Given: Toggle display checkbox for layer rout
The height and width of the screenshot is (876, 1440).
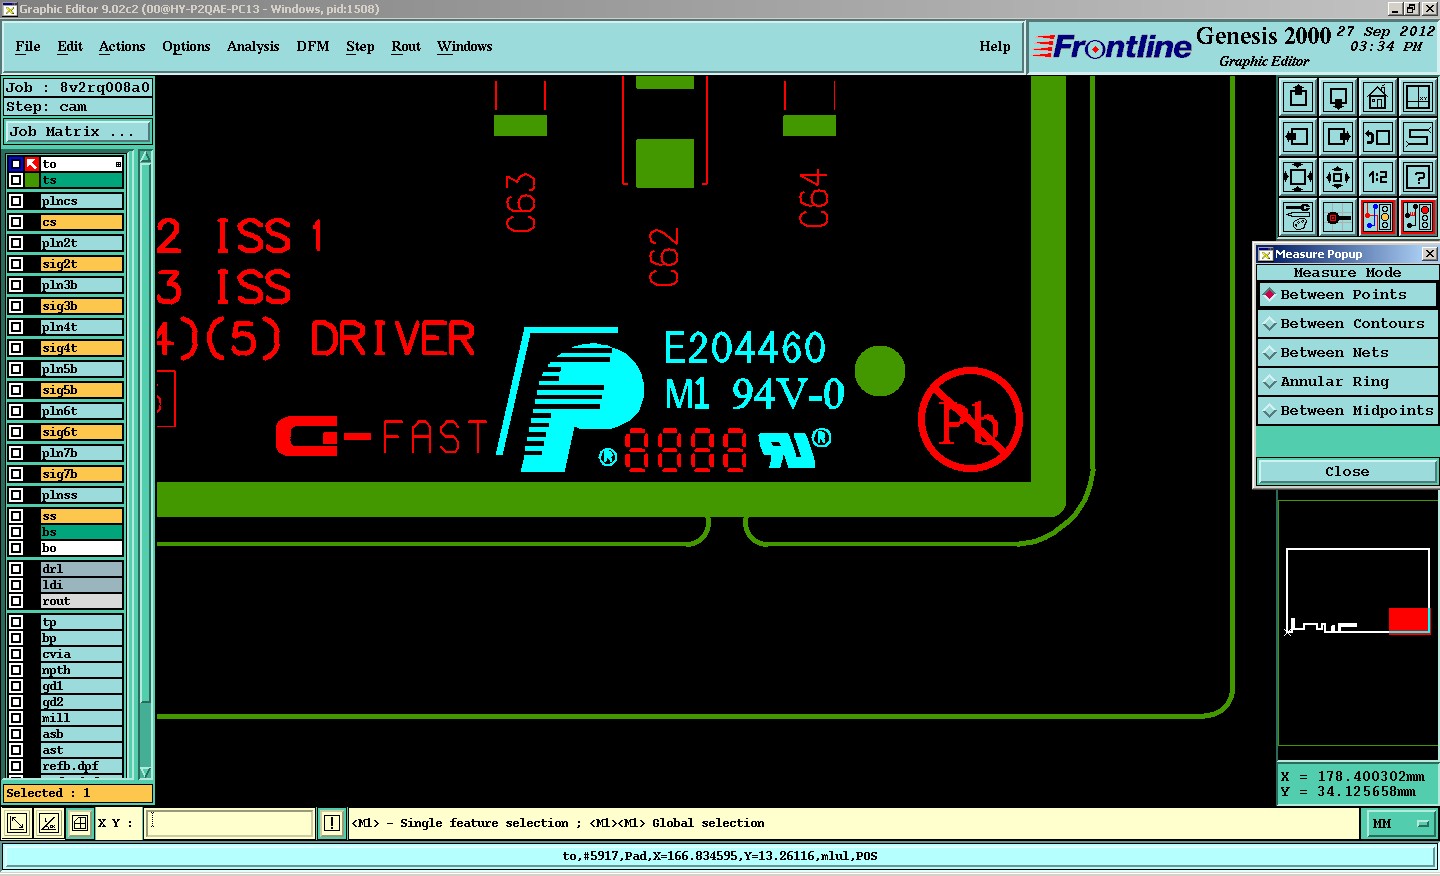Looking at the screenshot, I should click(16, 601).
